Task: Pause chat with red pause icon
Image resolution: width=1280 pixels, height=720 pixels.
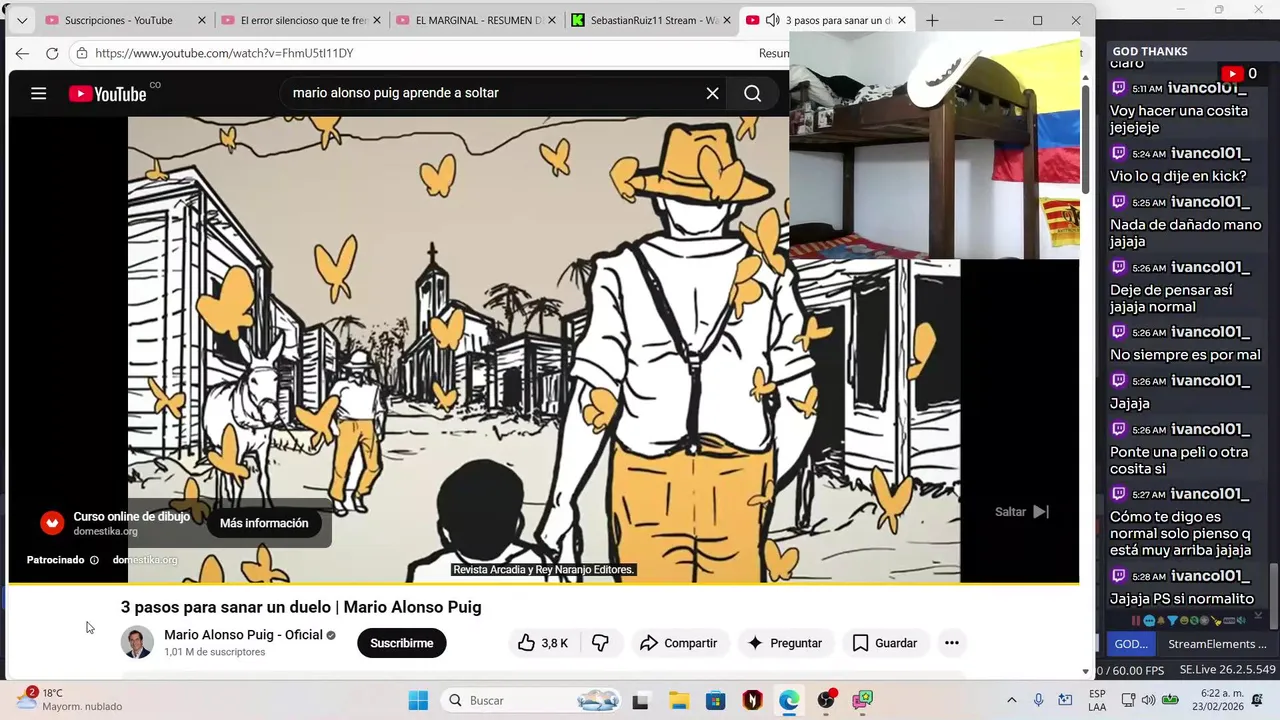Action: 1136,621
